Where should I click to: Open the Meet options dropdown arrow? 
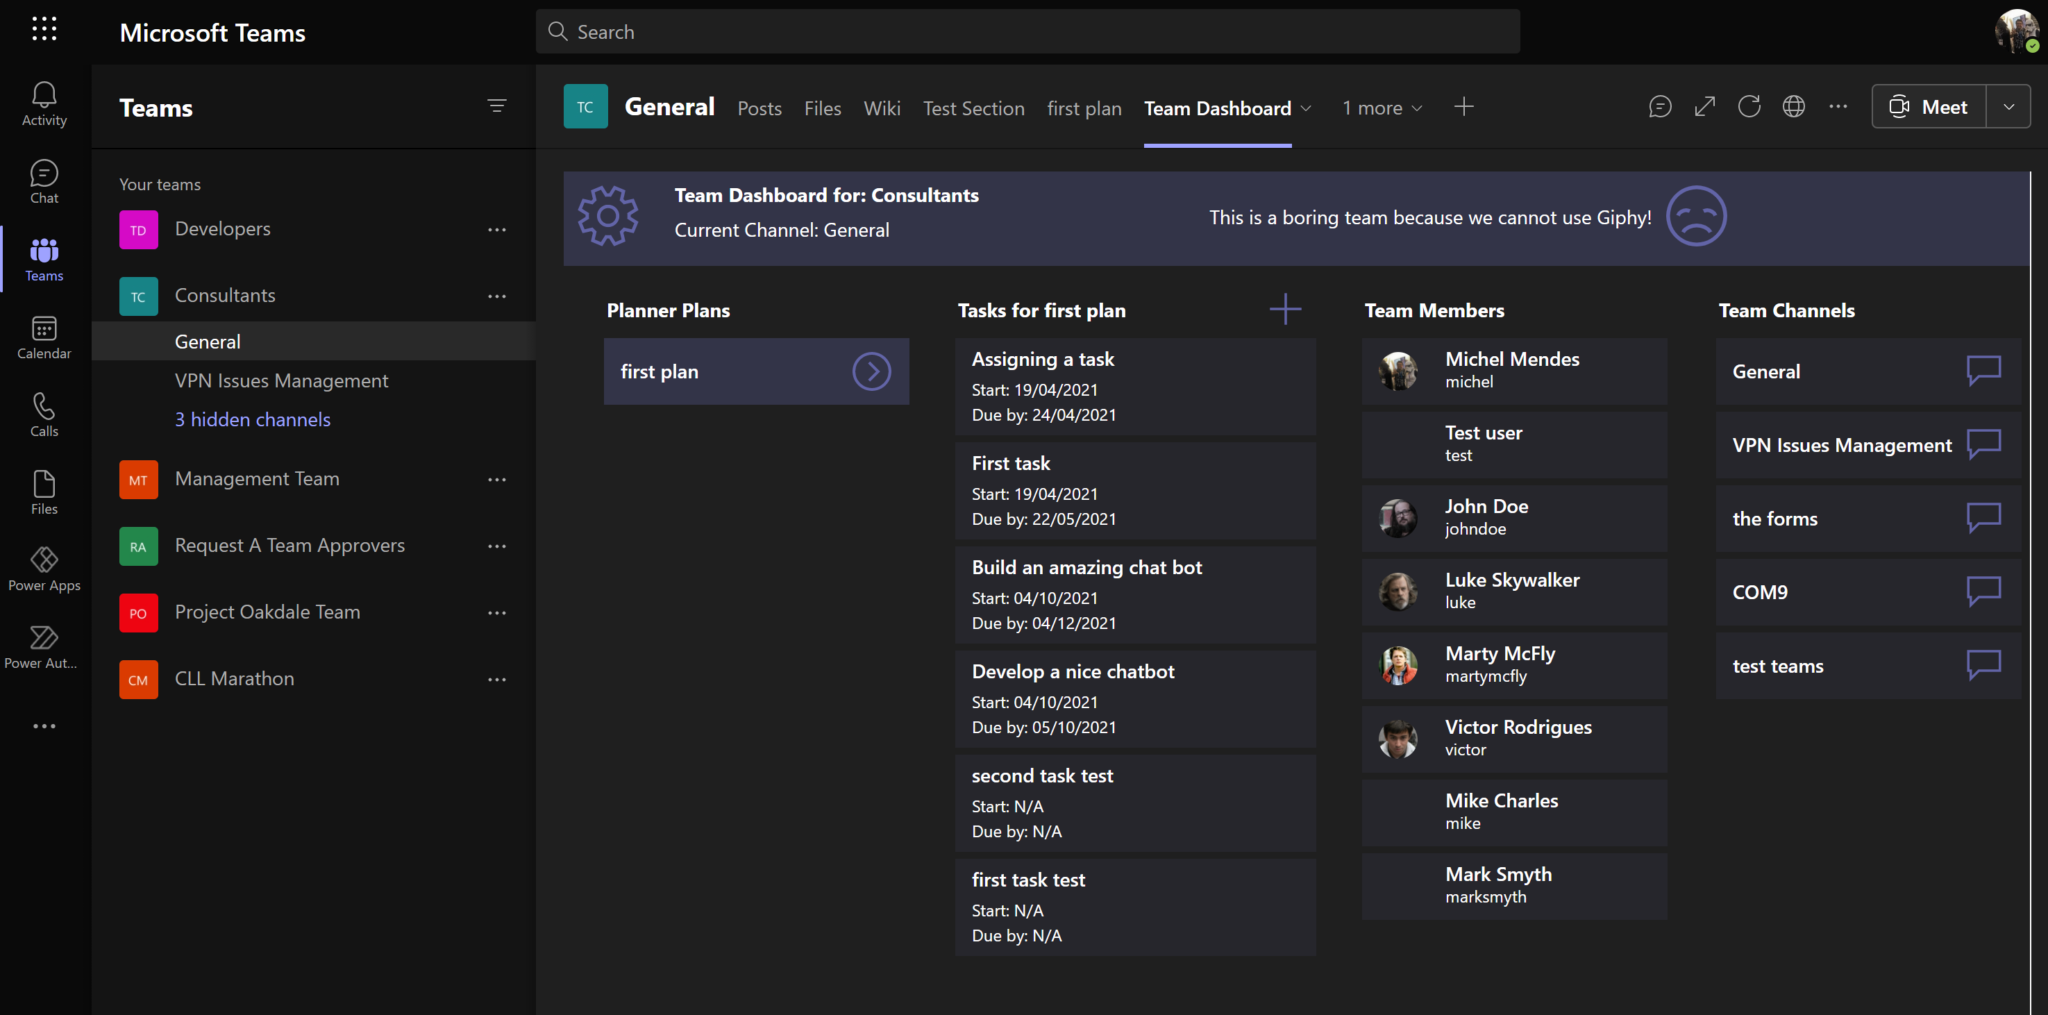2008,106
